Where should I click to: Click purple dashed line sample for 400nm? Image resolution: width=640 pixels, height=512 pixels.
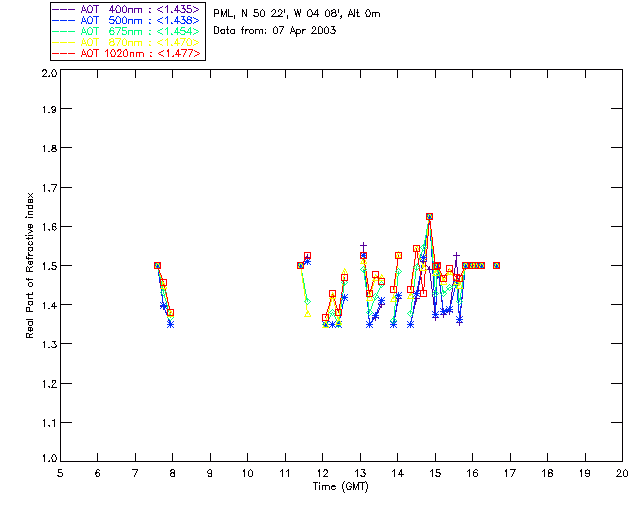(x=64, y=9)
